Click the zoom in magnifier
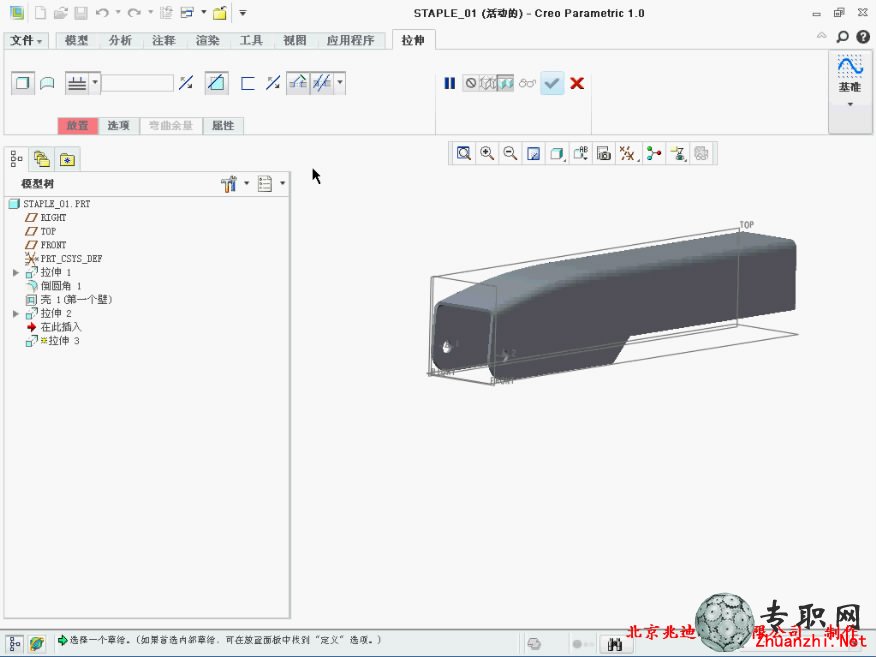This screenshot has height=657, width=876. [x=487, y=153]
